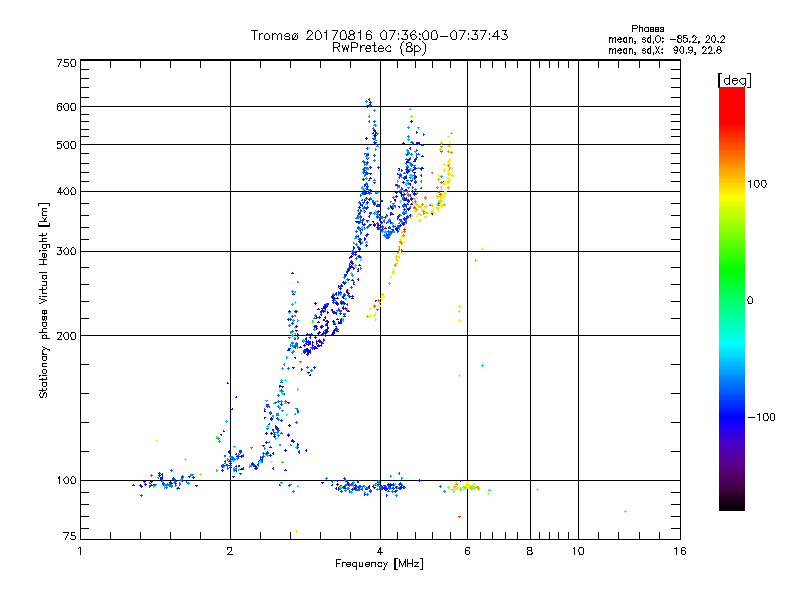This screenshot has height=600, width=800.
Task: Click the x-axis '16' tick label
Action: pyautogui.click(x=680, y=551)
